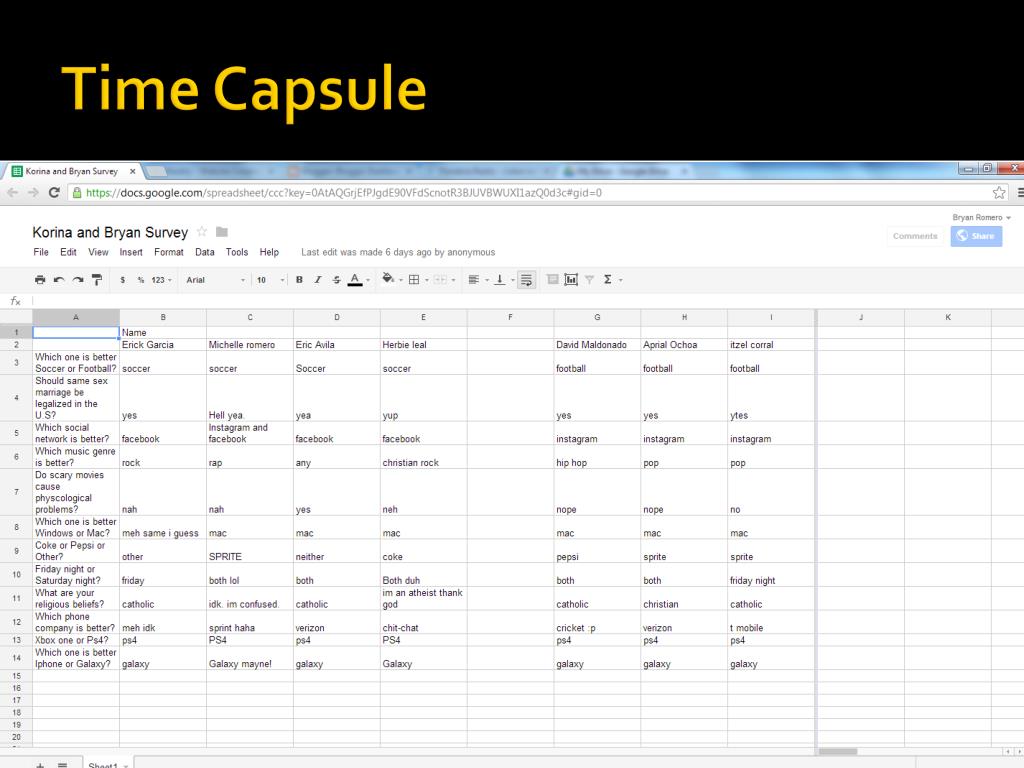Select column A header

pyautogui.click(x=76, y=317)
